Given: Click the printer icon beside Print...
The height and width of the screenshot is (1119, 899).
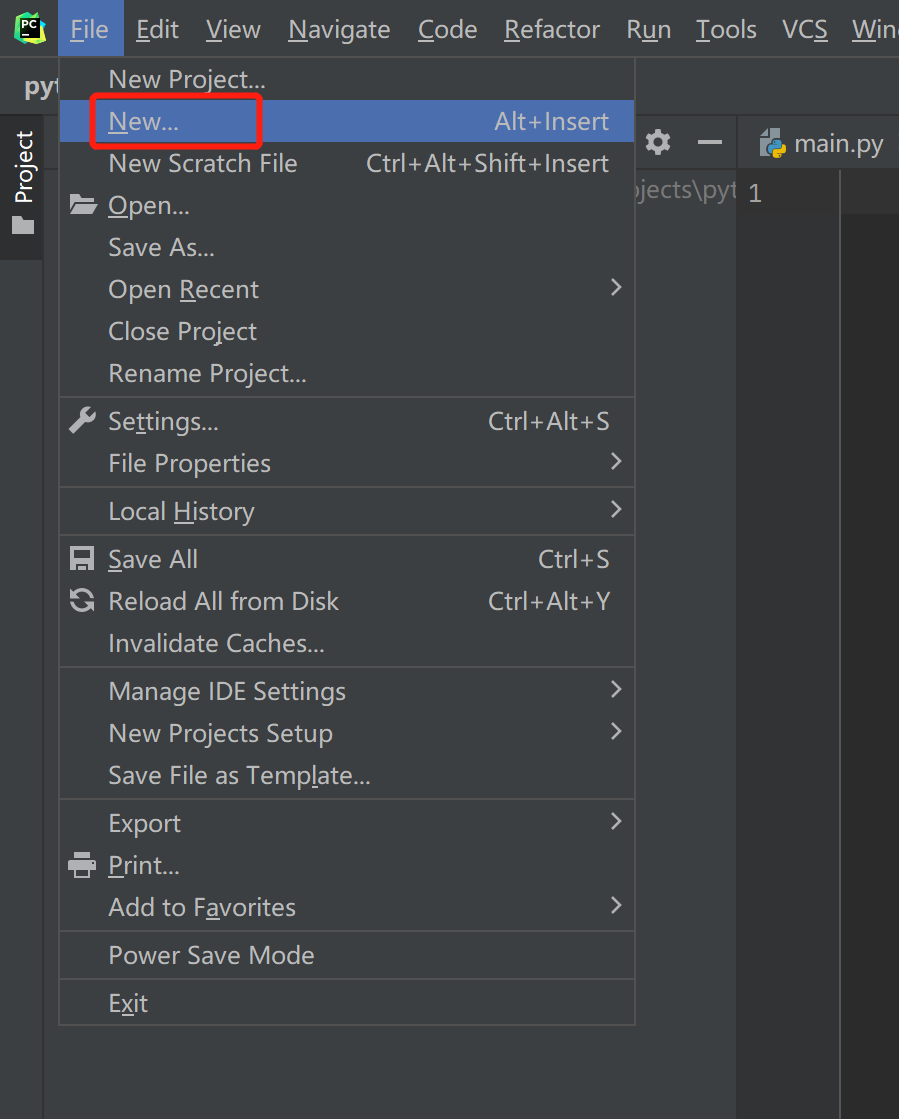Looking at the screenshot, I should click(x=82, y=865).
